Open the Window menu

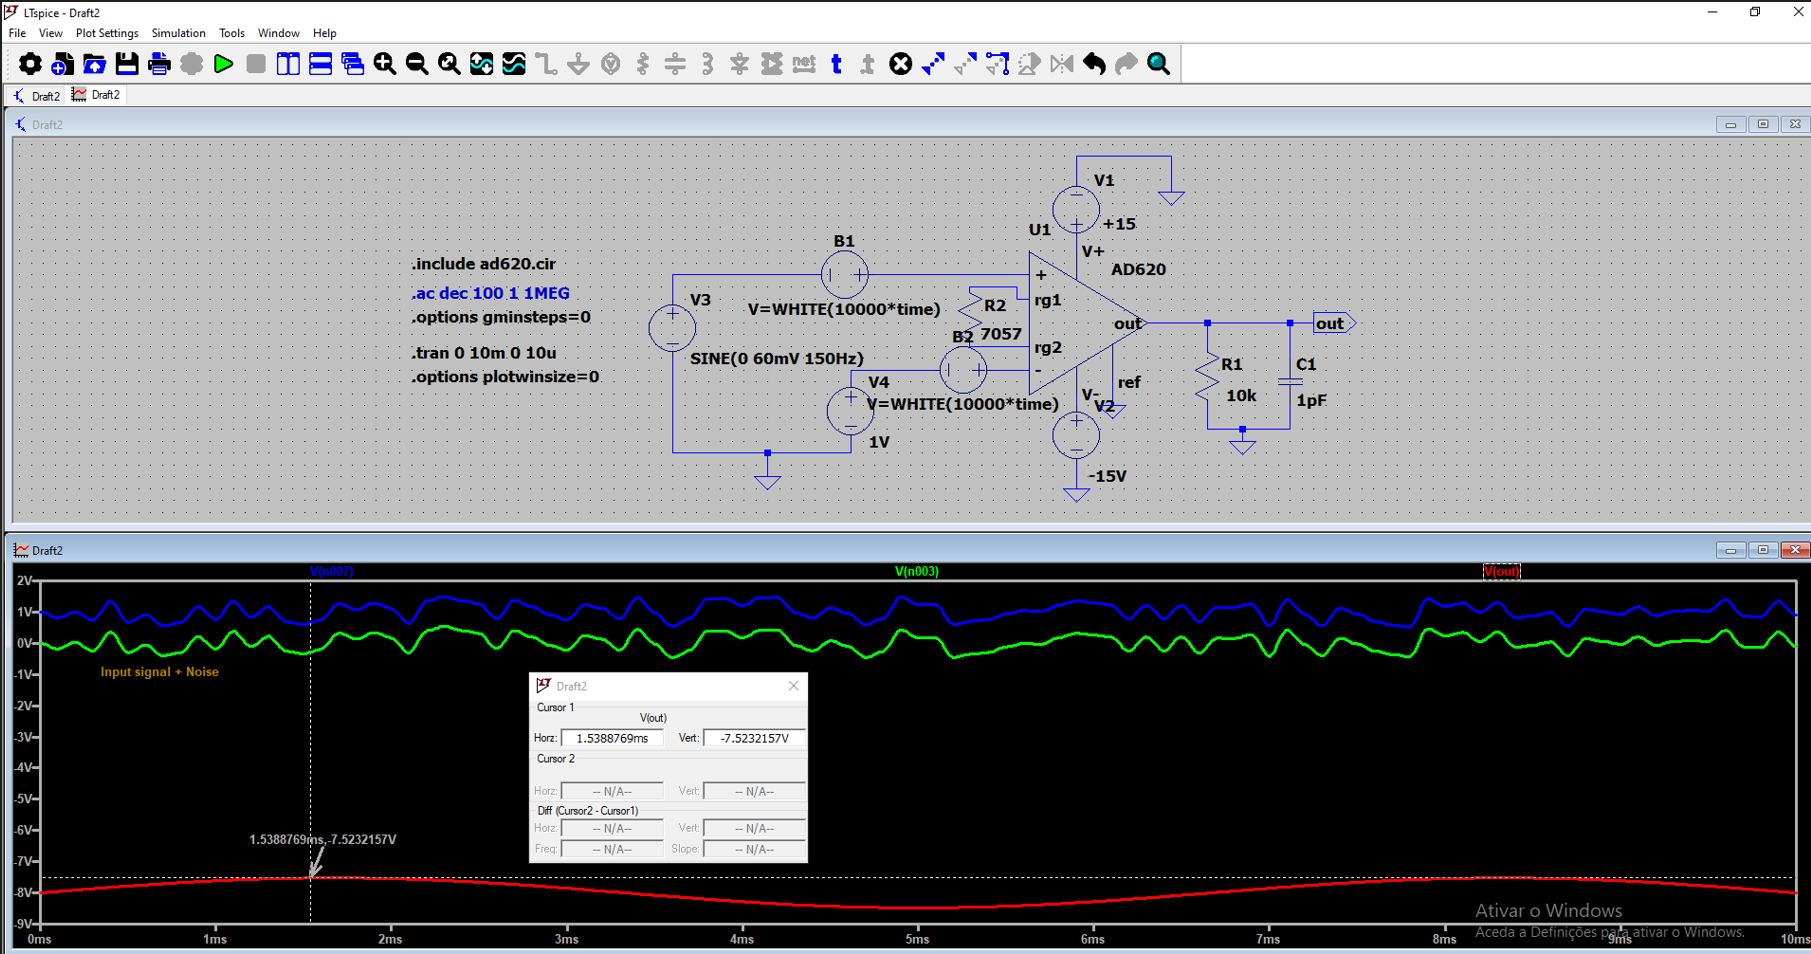tap(278, 33)
